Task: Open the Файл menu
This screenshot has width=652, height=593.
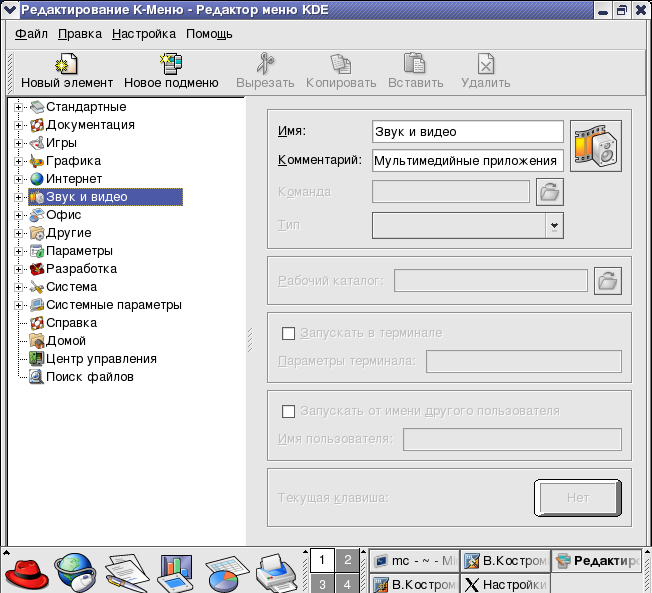Action: tap(32, 34)
